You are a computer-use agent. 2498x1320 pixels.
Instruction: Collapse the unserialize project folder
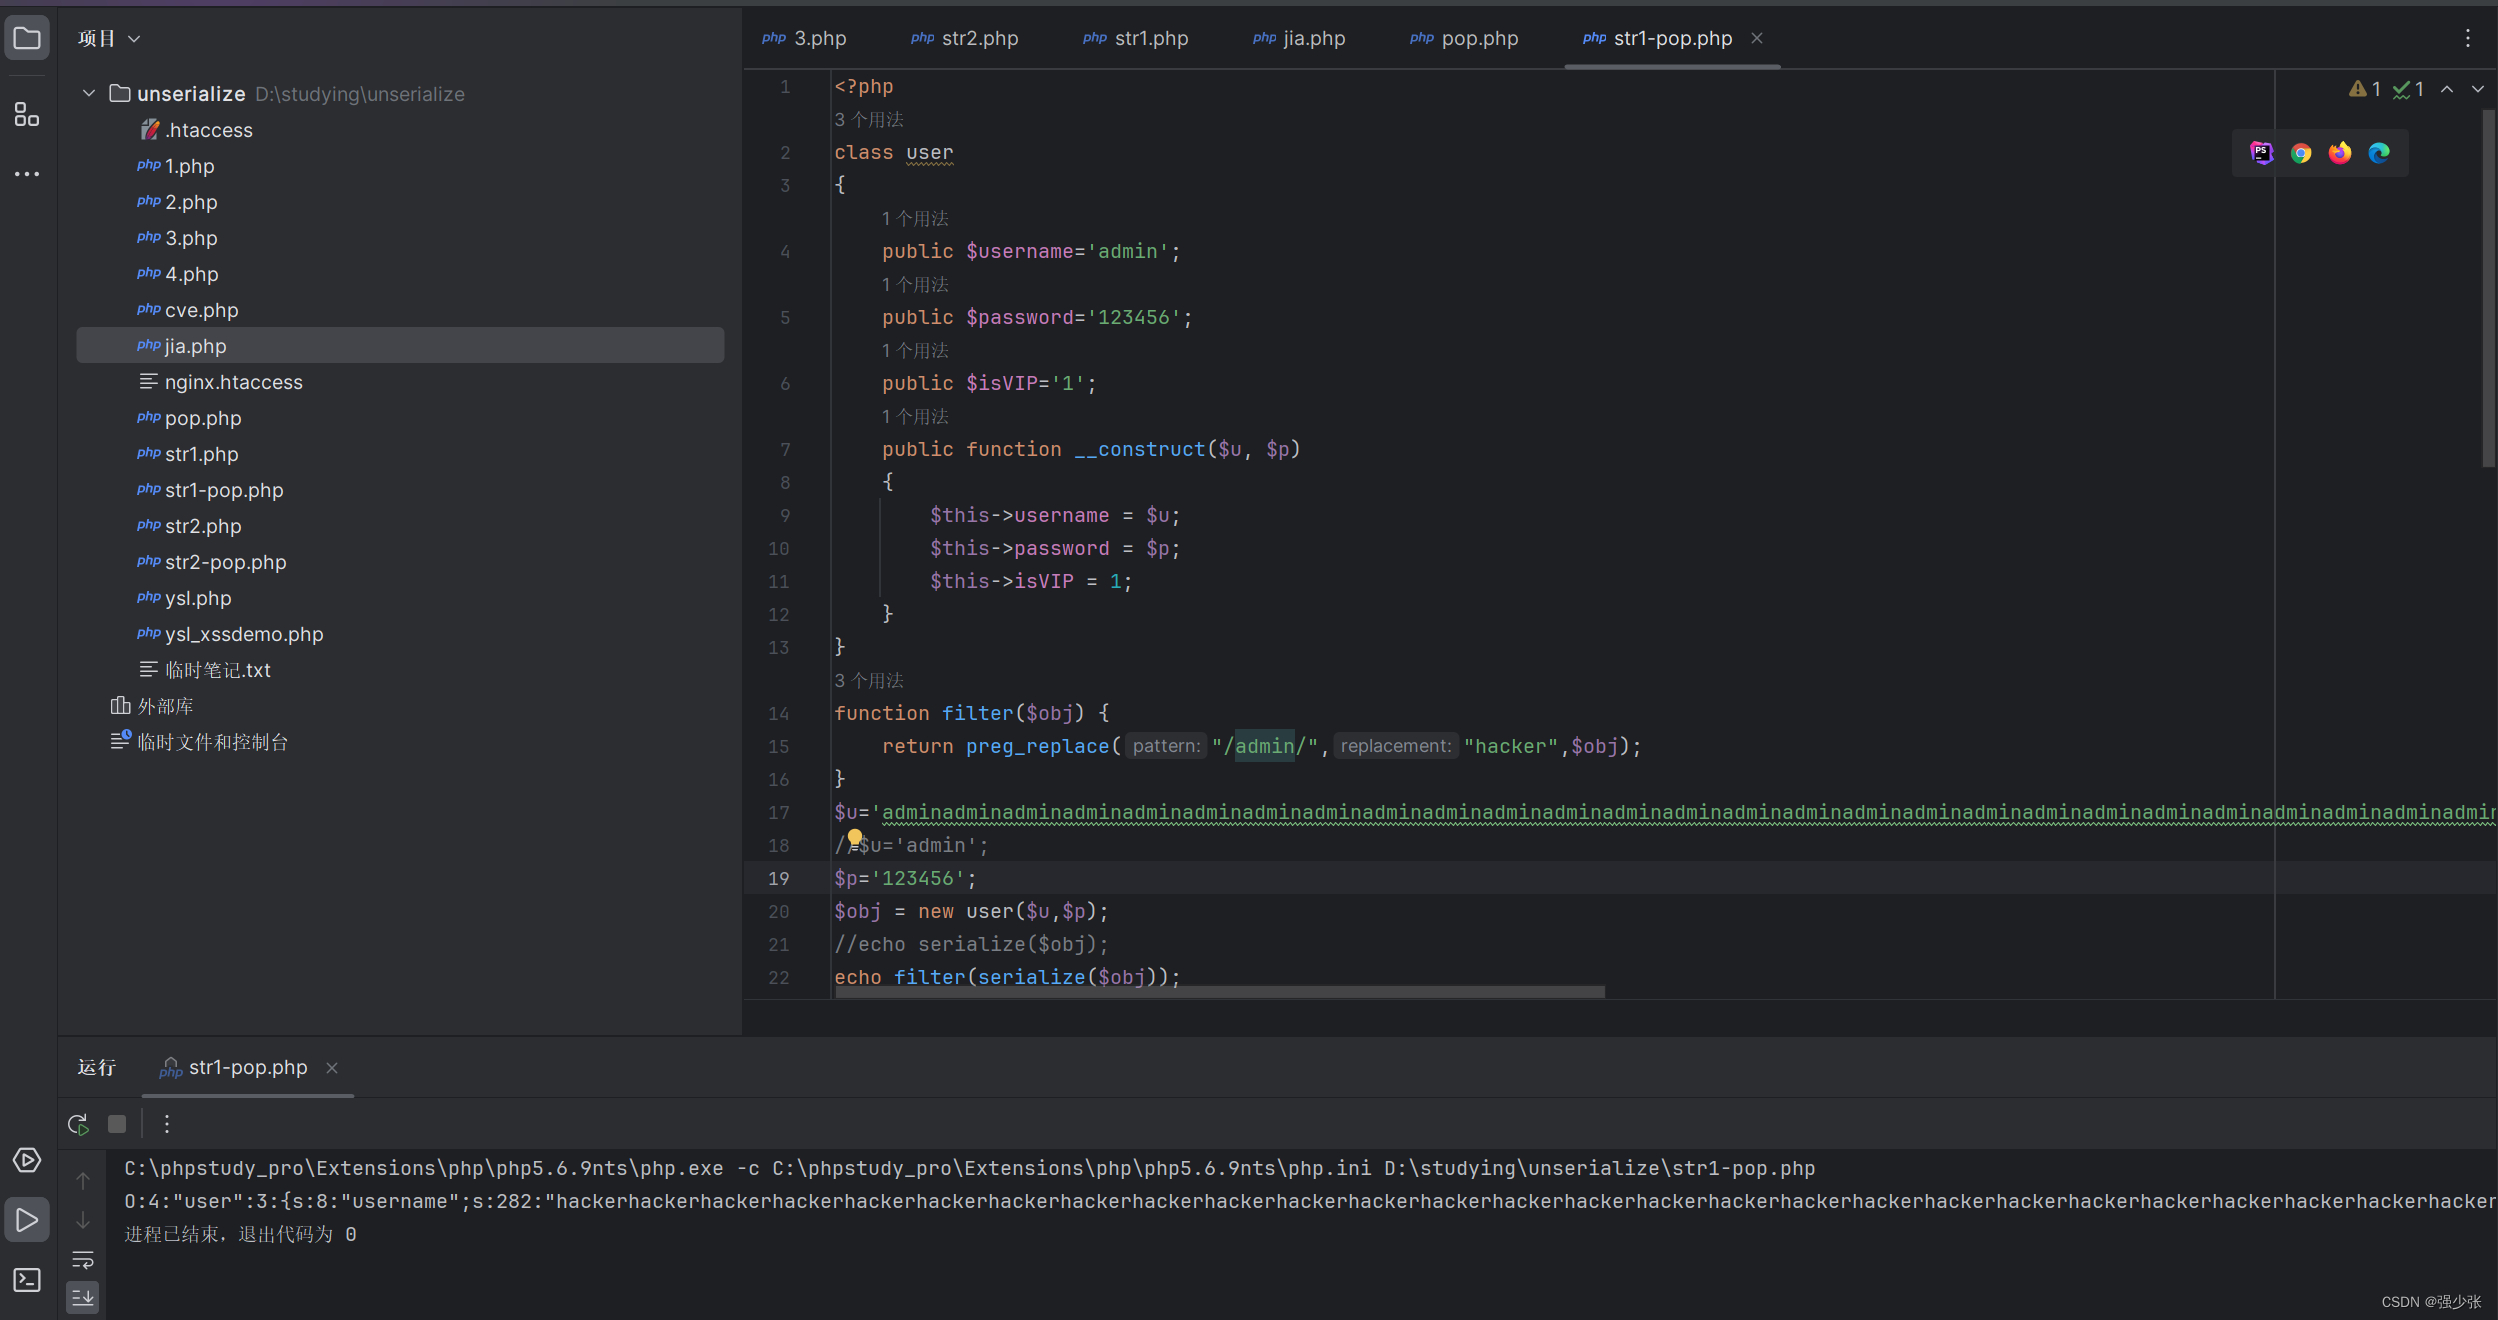(x=89, y=93)
